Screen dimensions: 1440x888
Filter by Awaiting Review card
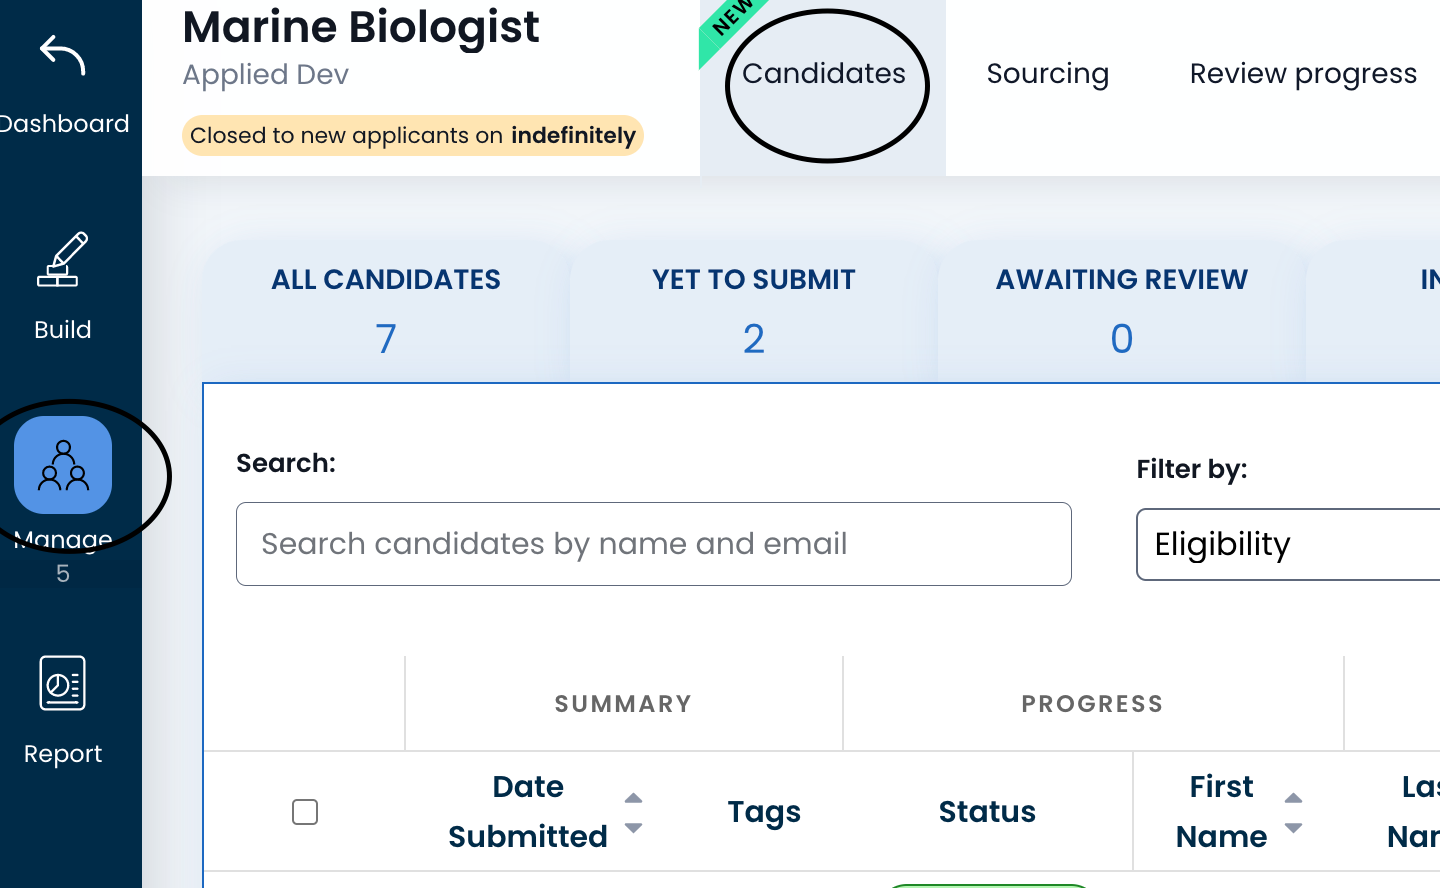point(1121,310)
